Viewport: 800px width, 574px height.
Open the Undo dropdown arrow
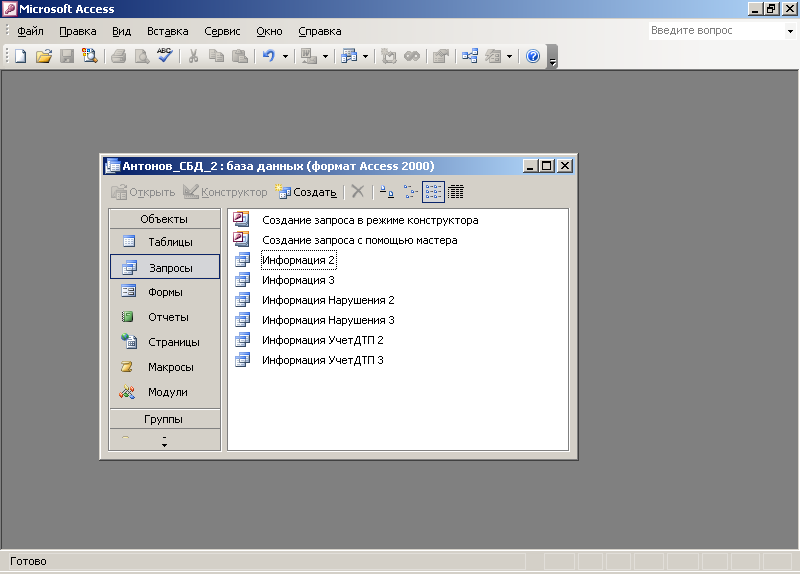click(x=285, y=57)
